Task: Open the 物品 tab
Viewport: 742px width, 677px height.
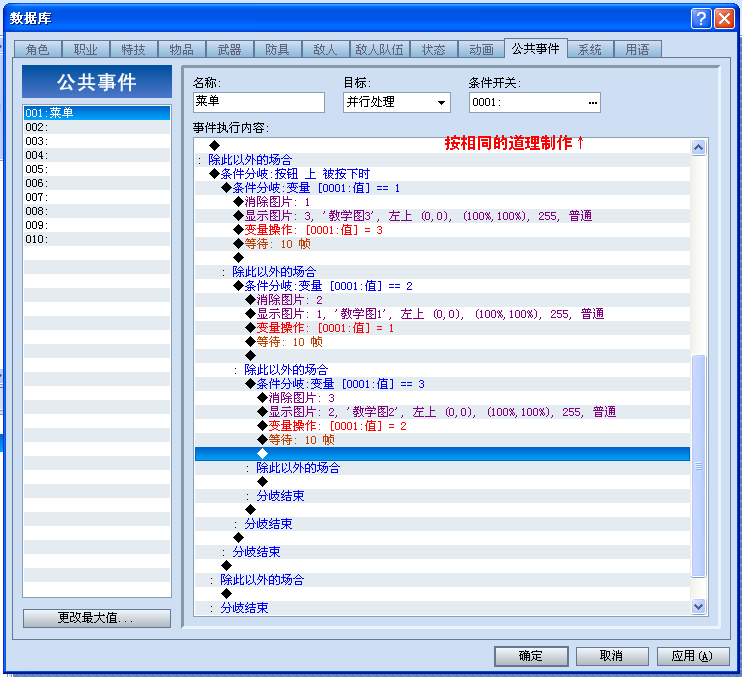Action: [182, 49]
